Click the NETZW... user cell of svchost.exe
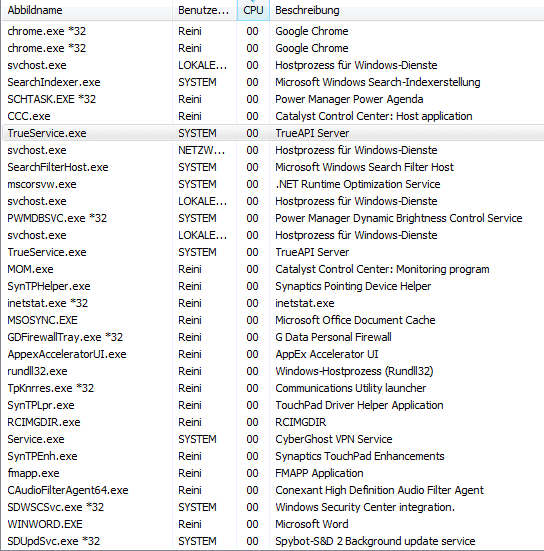The height and width of the screenshot is (551, 544). coord(201,150)
